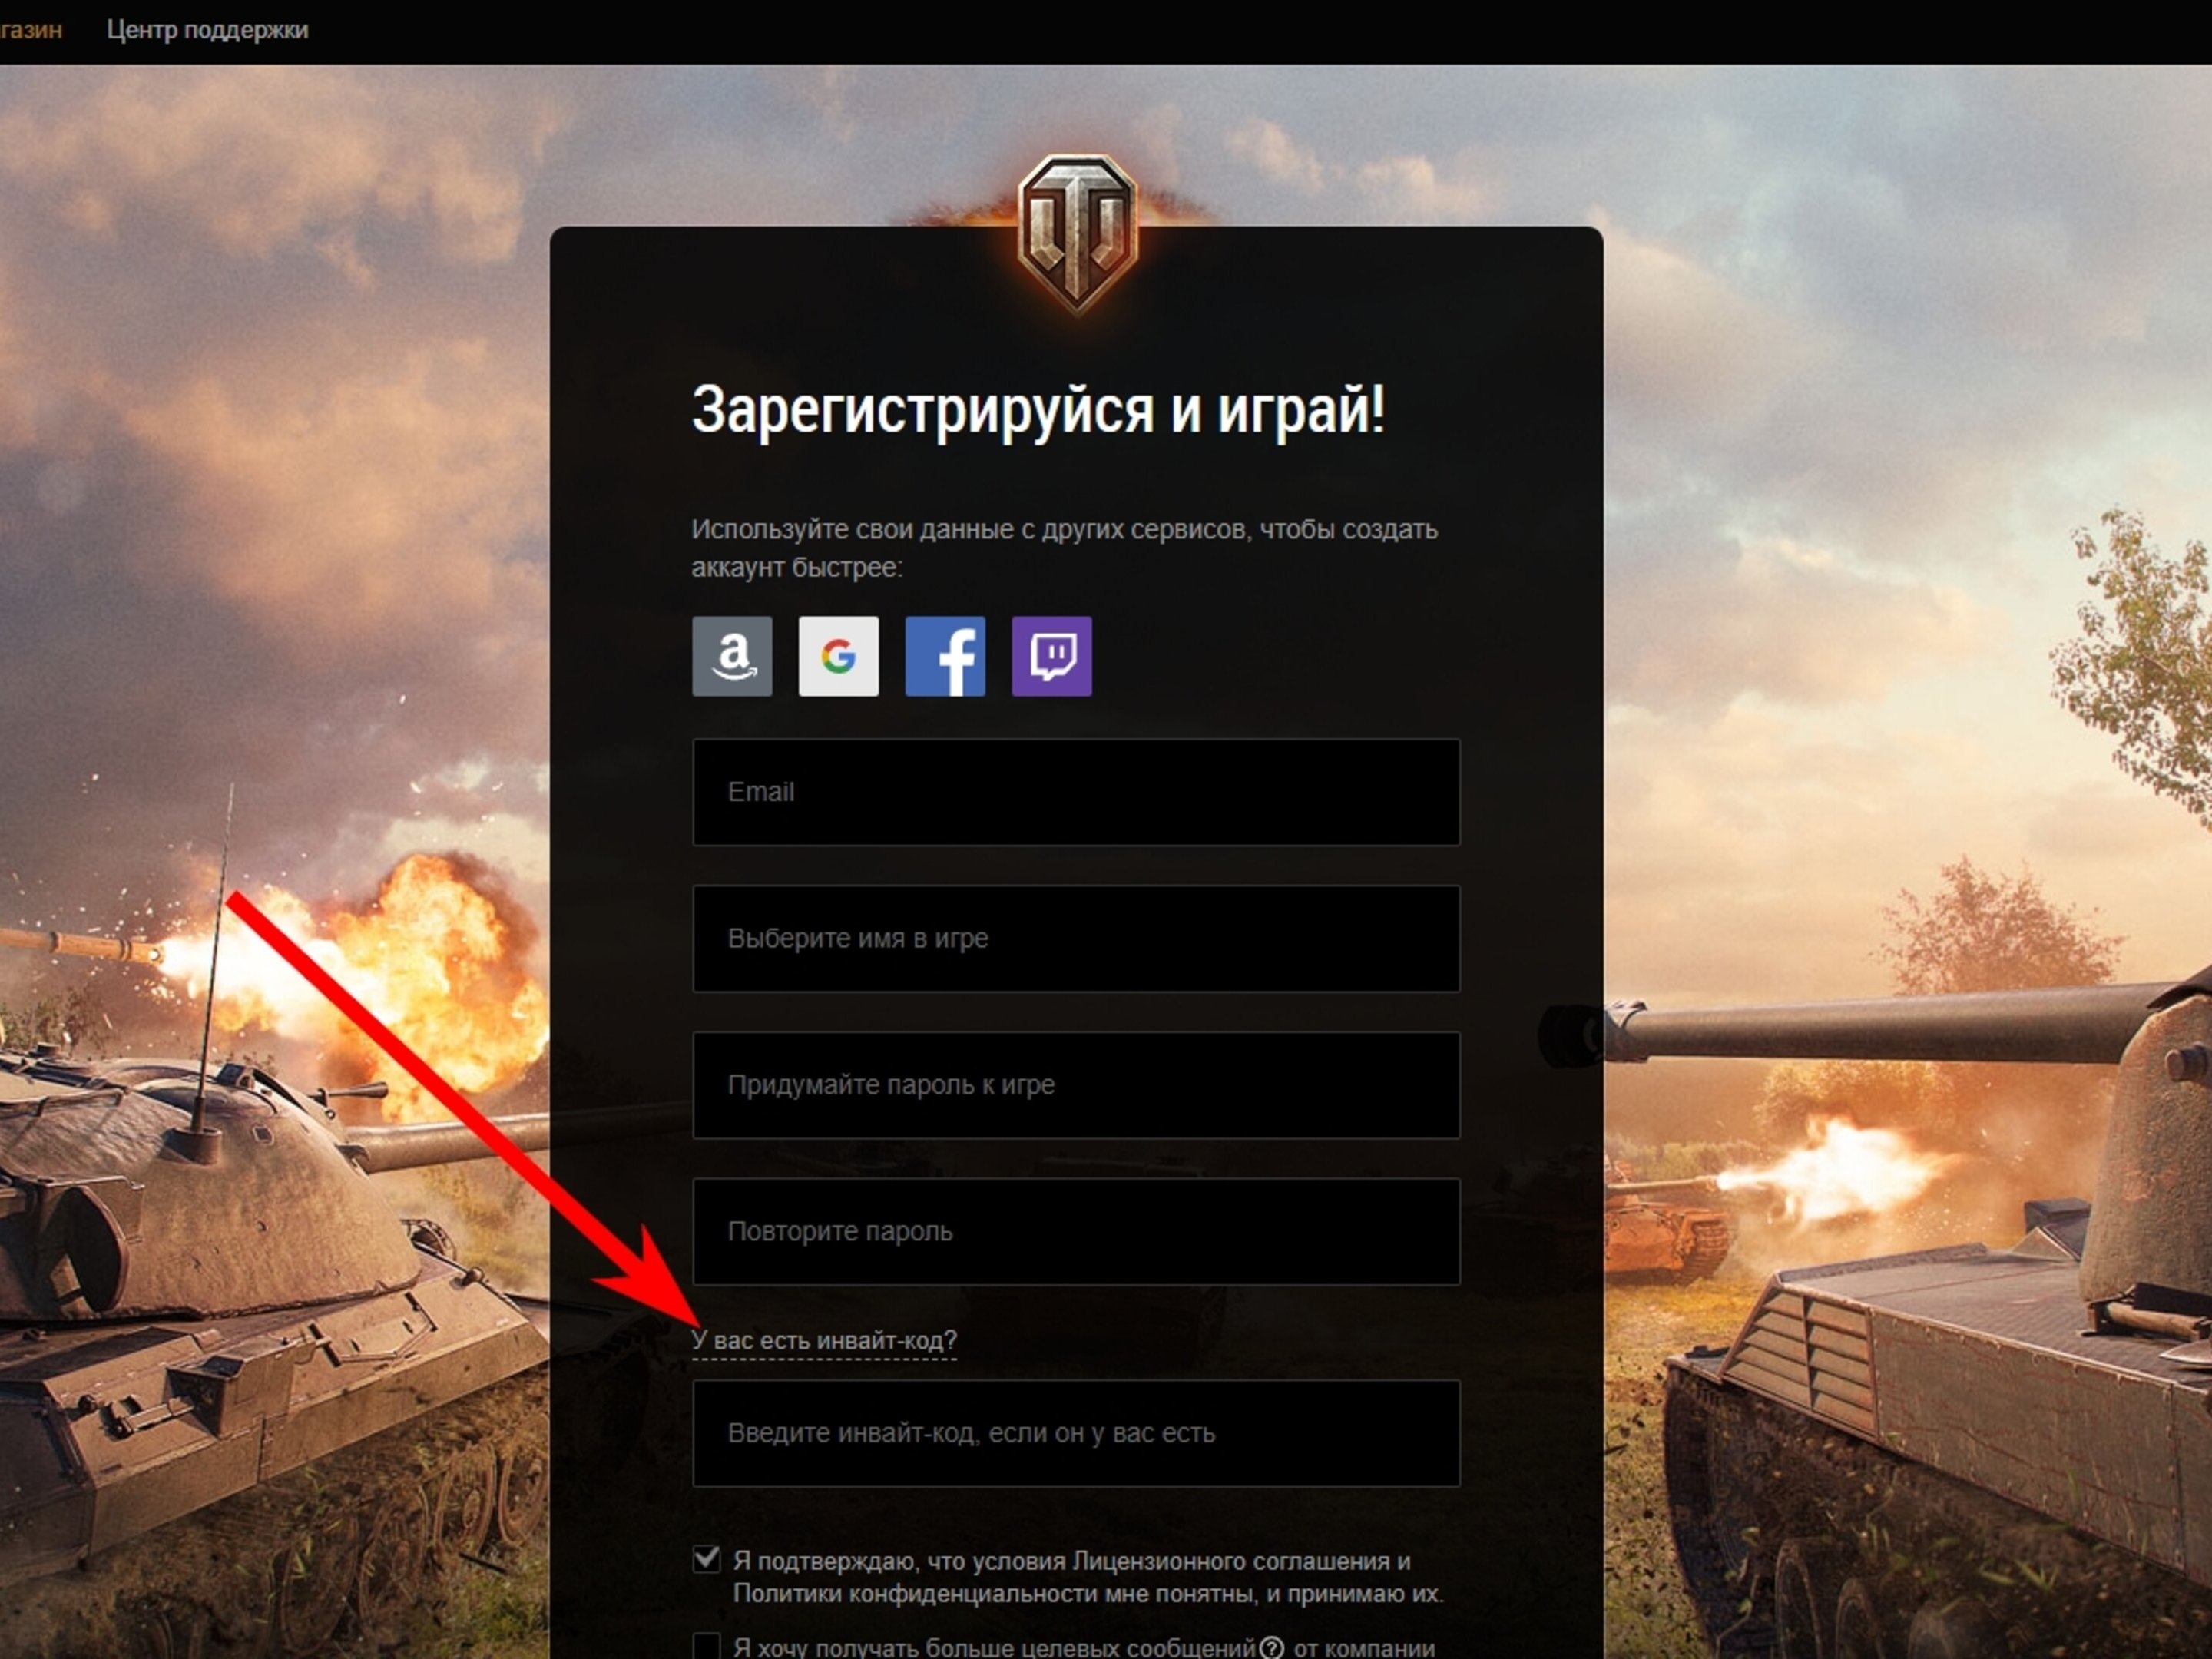Image resolution: width=2212 pixels, height=1659 pixels.
Task: Click the 'Используйте свои данные с других сервисов' text
Action: tap(1065, 548)
